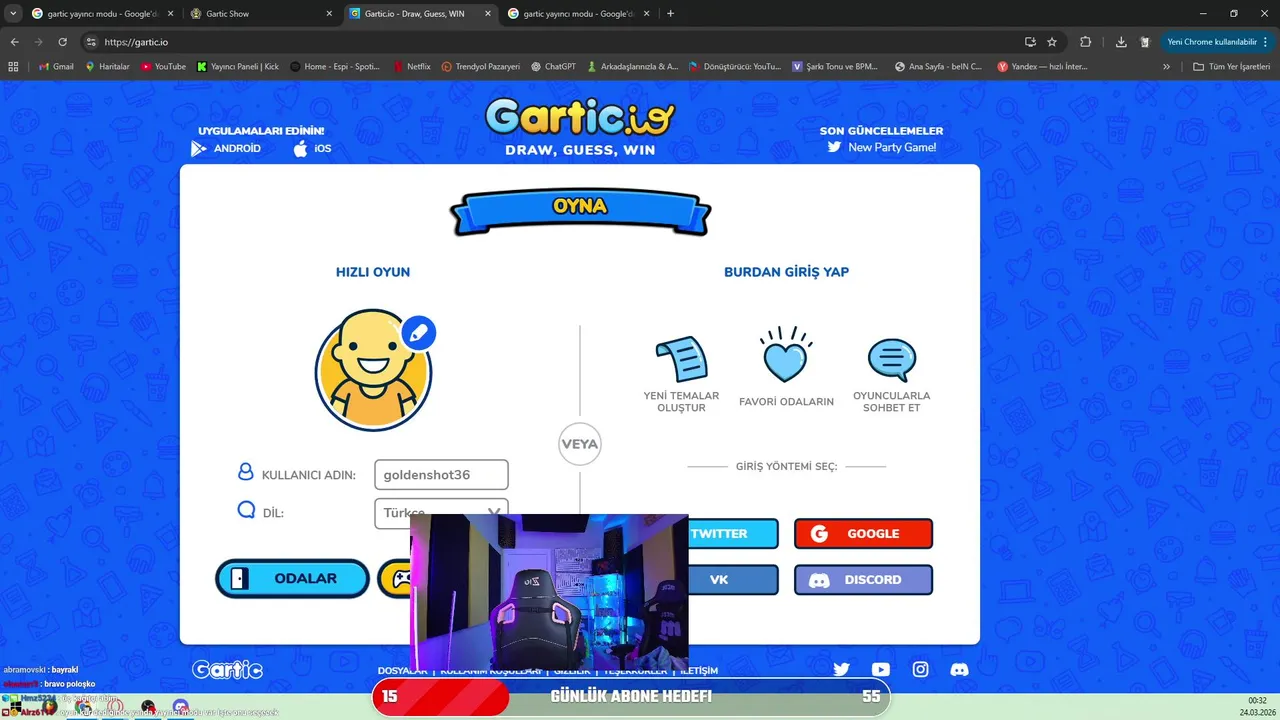Open footer Discord icon
Viewport: 1280px width, 720px height.
(x=959, y=670)
